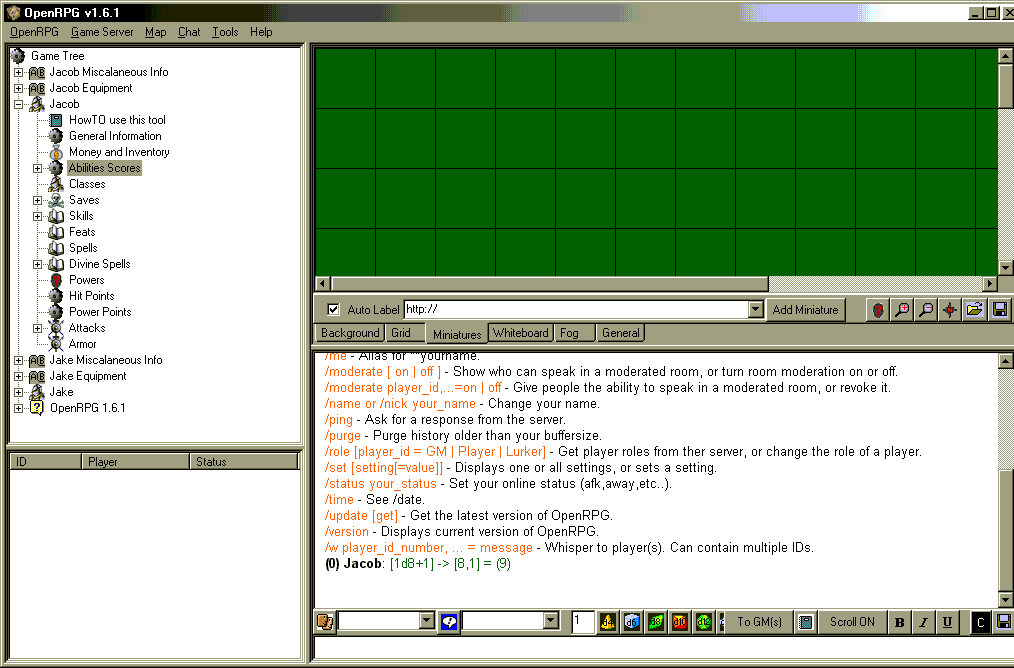The width and height of the screenshot is (1014, 668).
Task: Roll the red d10 die
Action: click(679, 622)
